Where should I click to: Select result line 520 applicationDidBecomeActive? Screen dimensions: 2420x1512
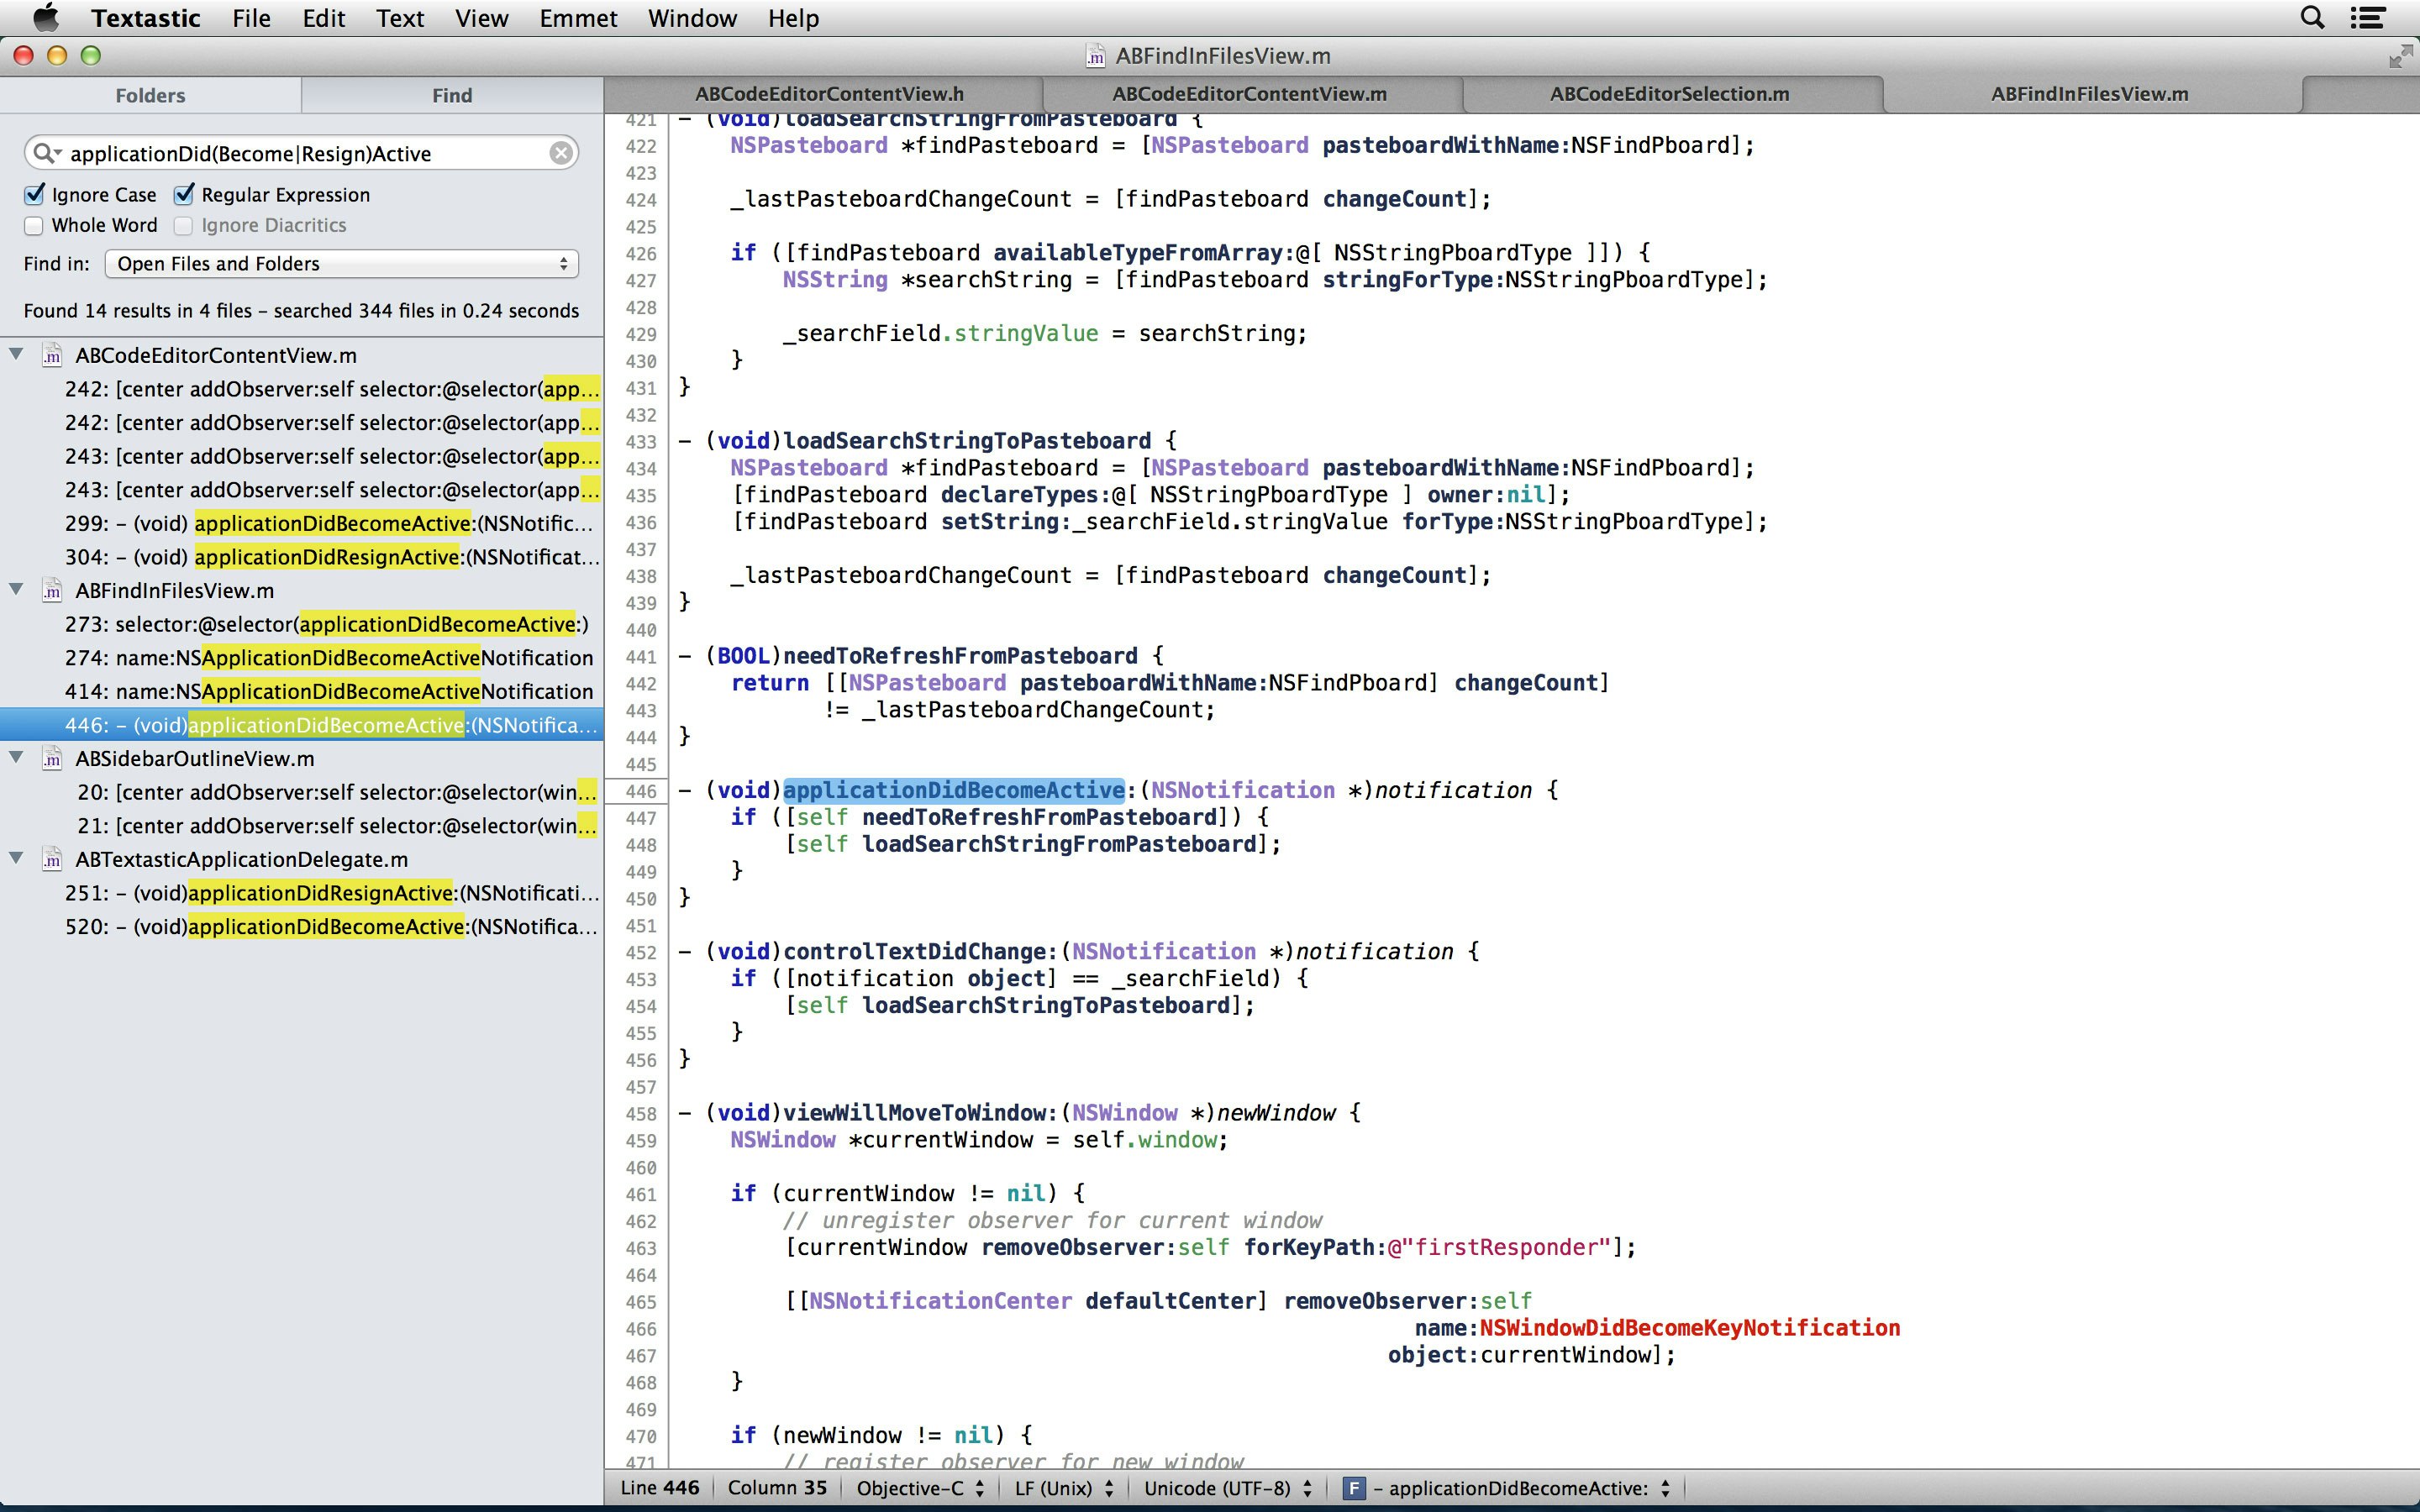tap(330, 927)
